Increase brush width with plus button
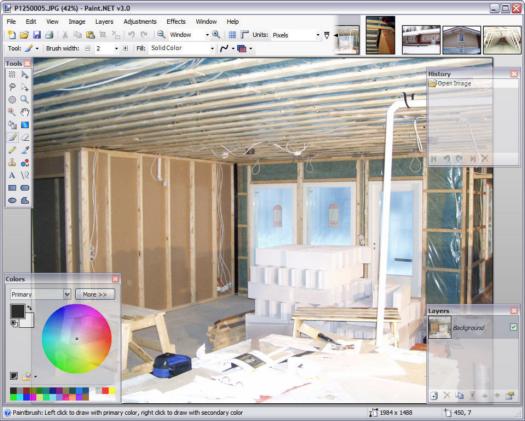Screen dimensions: 525x421 (125, 49)
